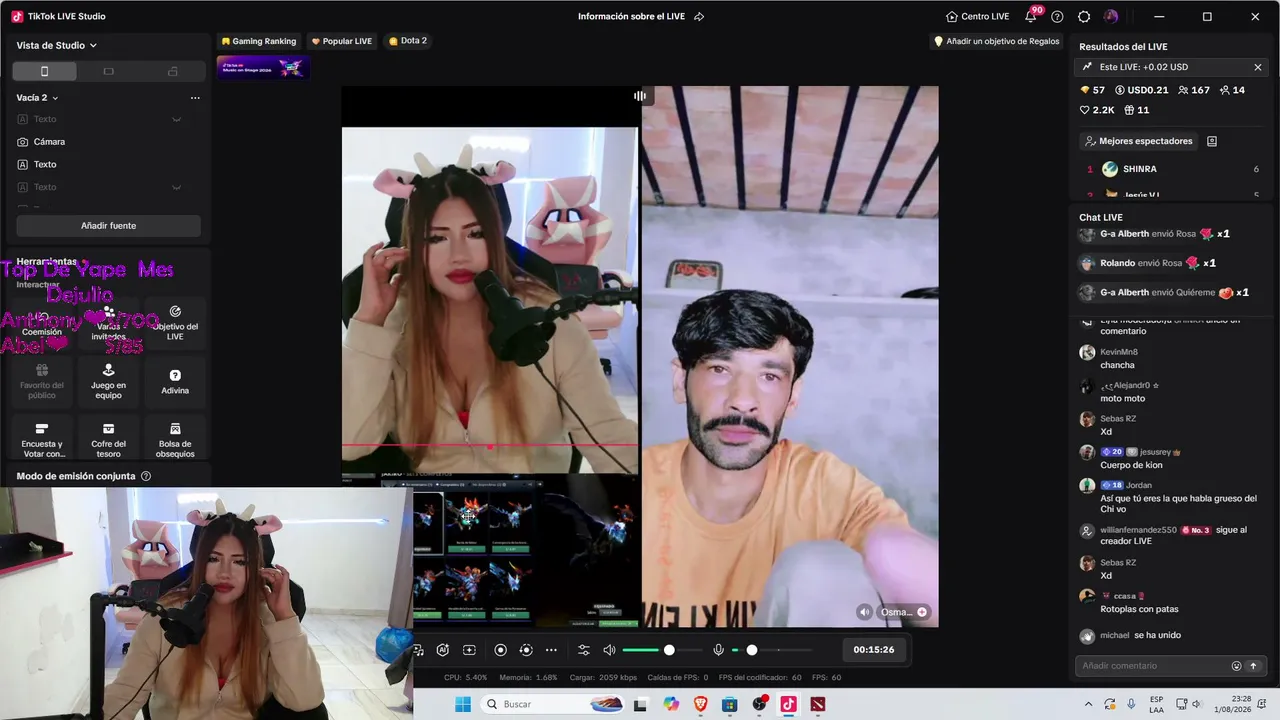Expand the Vacía 2 scene dropdown
1280x720 pixels.
pyautogui.click(x=38, y=98)
